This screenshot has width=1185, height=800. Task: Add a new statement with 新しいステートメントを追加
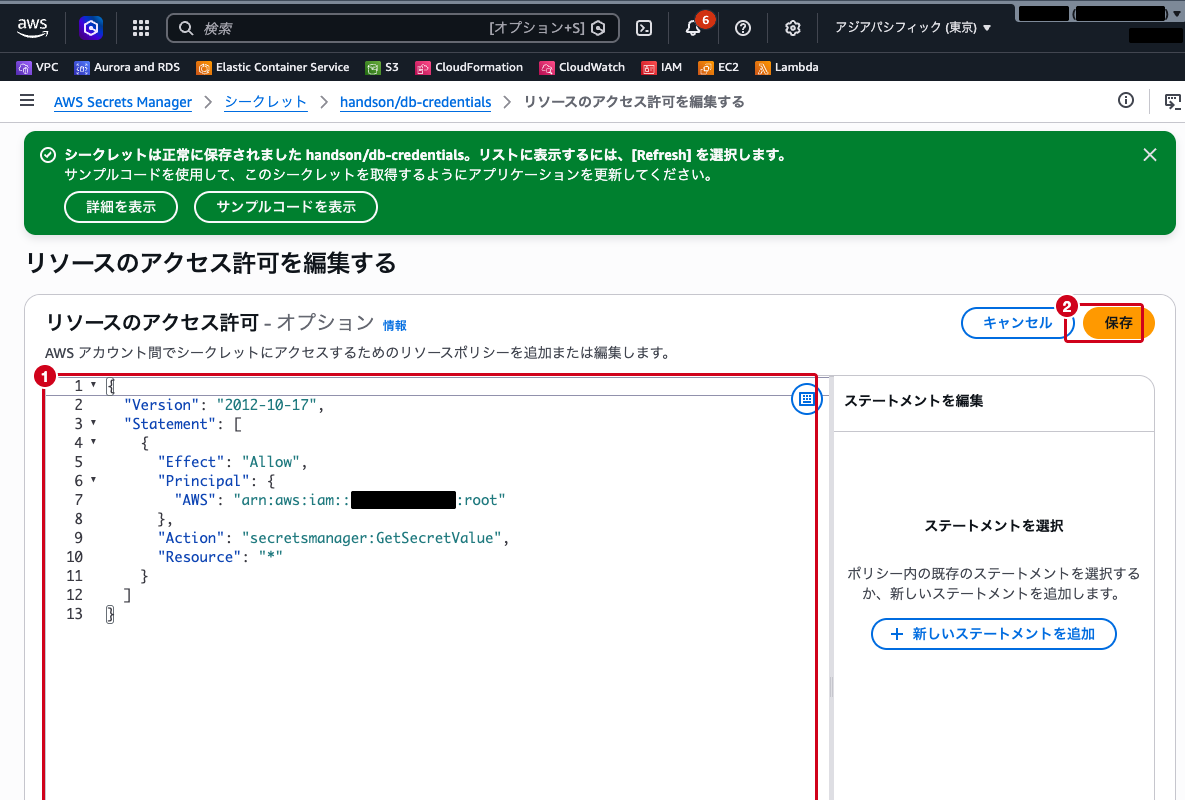[993, 634]
